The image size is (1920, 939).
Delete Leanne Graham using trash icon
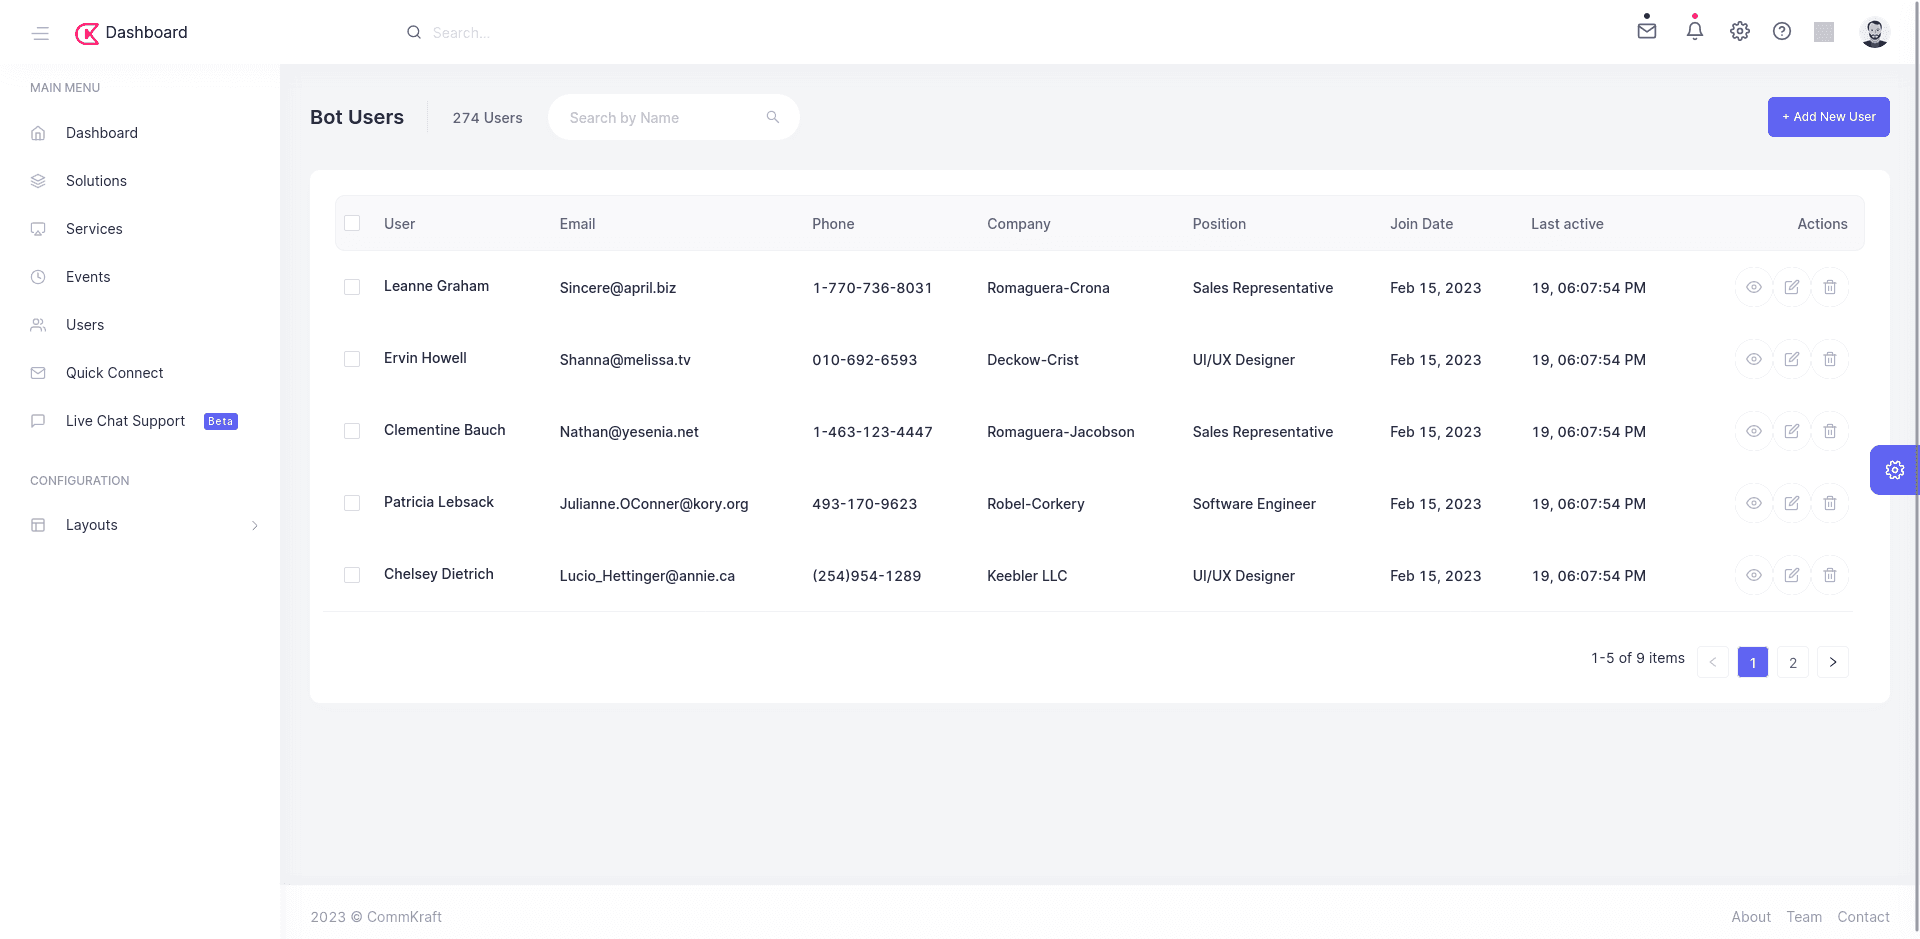[1829, 287]
